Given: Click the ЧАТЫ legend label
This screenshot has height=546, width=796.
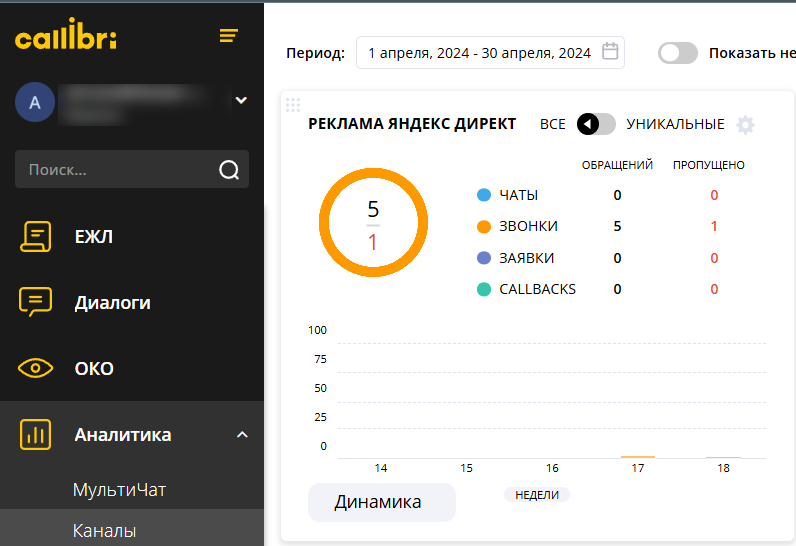Looking at the screenshot, I should point(518,195).
